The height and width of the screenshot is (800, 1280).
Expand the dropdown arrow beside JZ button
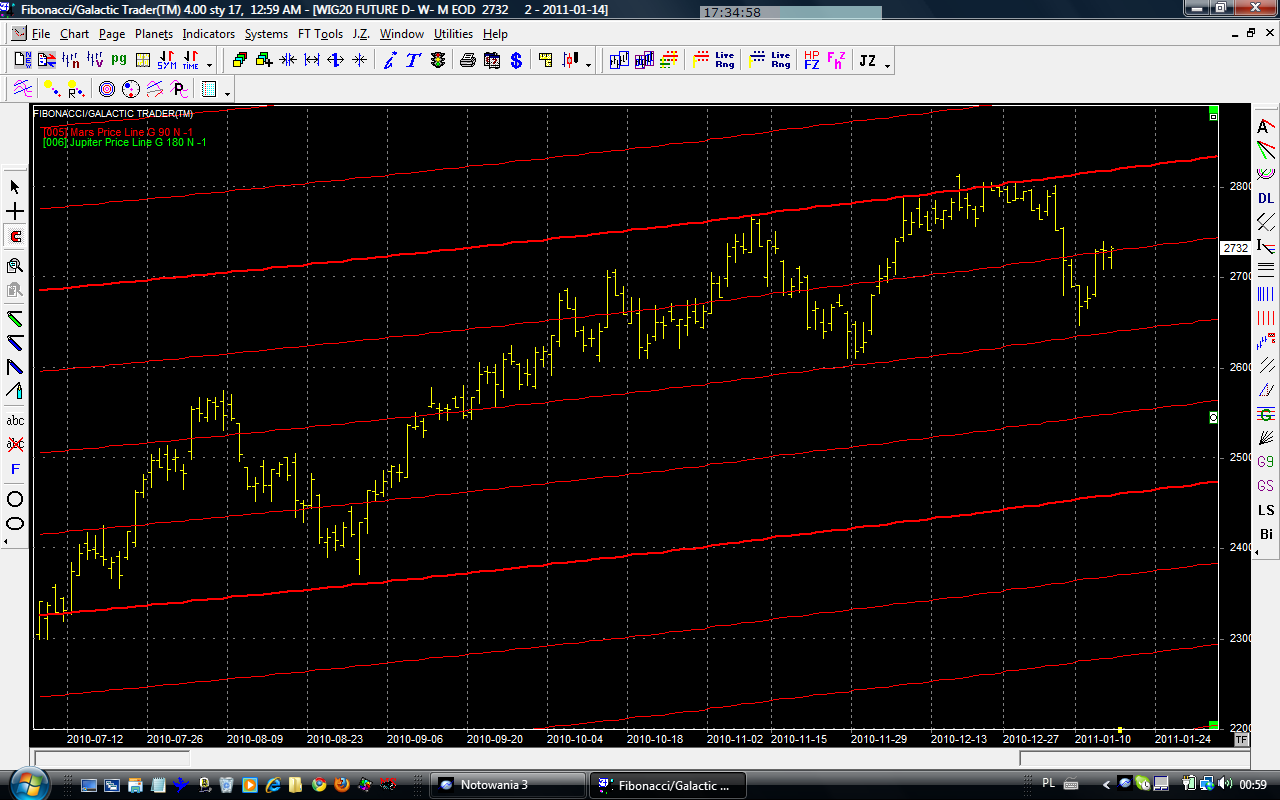tap(887, 66)
